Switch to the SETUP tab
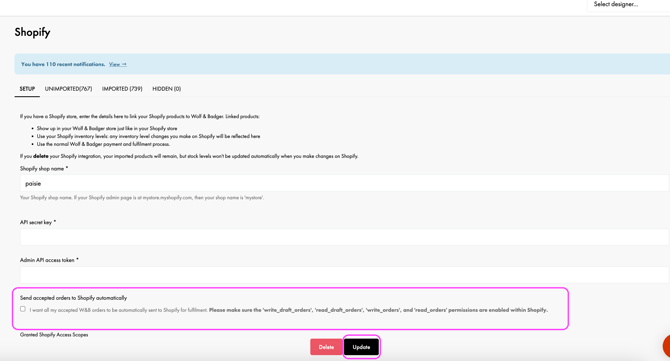The width and height of the screenshot is (670, 361). pyautogui.click(x=27, y=89)
